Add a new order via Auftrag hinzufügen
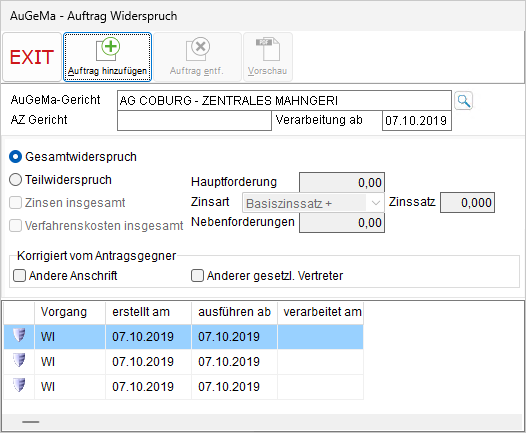 [107, 57]
